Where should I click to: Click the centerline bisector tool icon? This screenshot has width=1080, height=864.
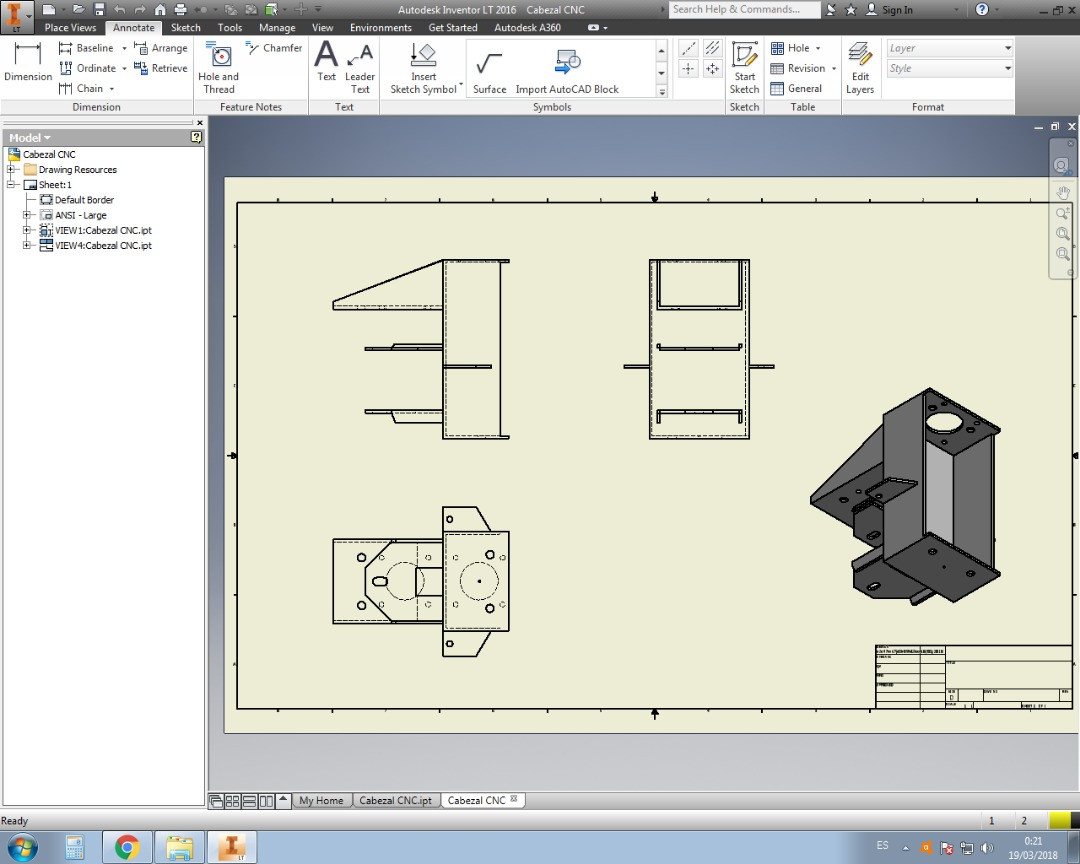coord(712,48)
